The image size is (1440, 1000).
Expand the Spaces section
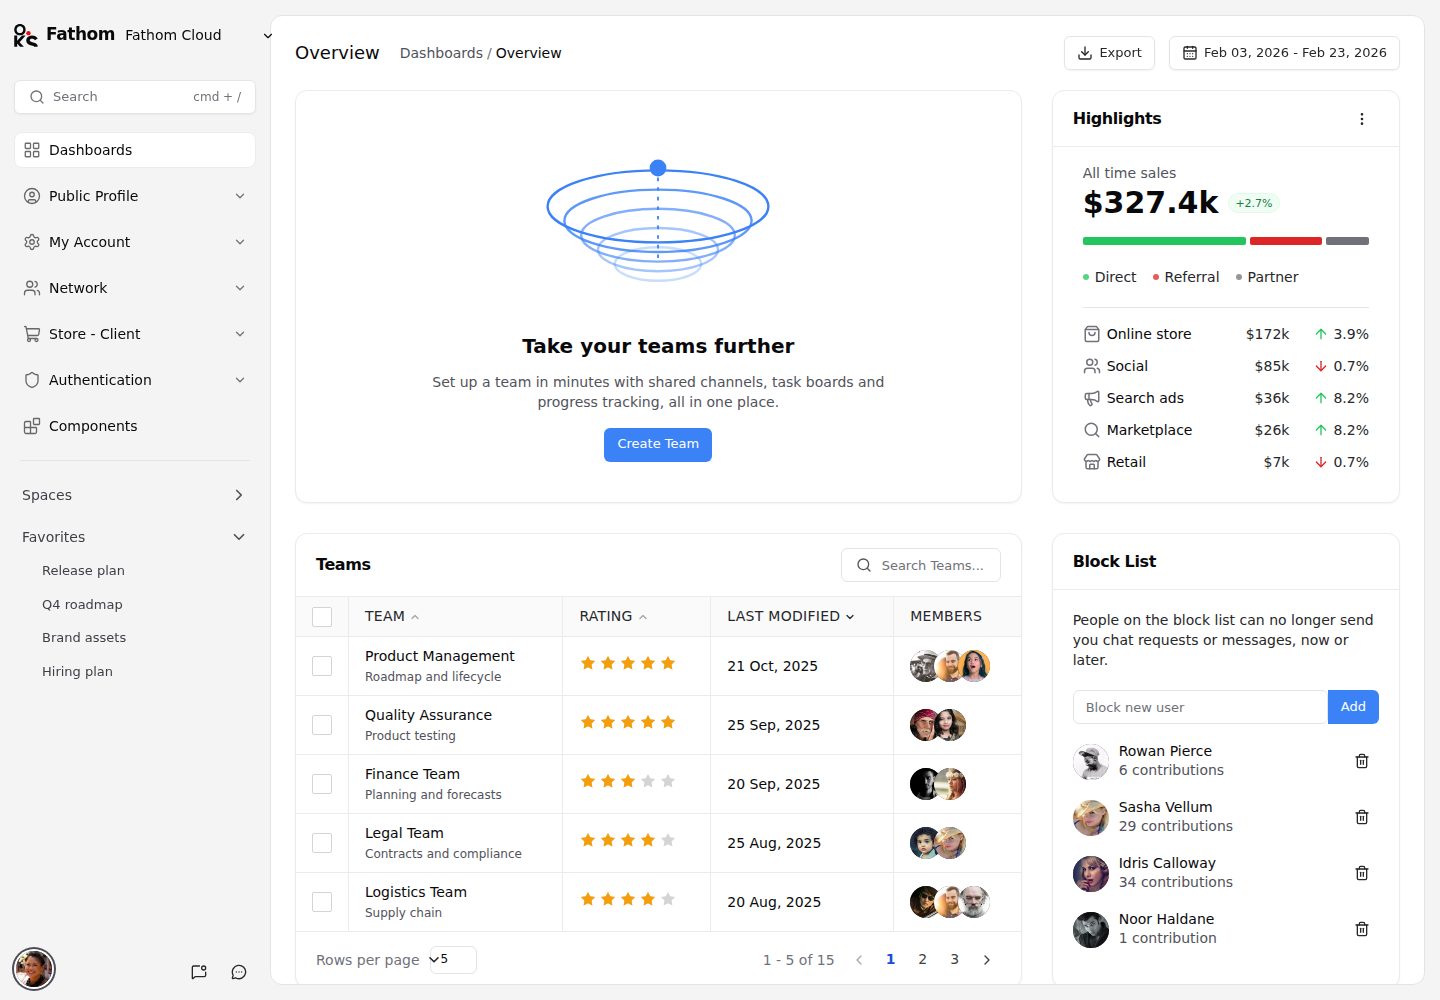(x=135, y=495)
